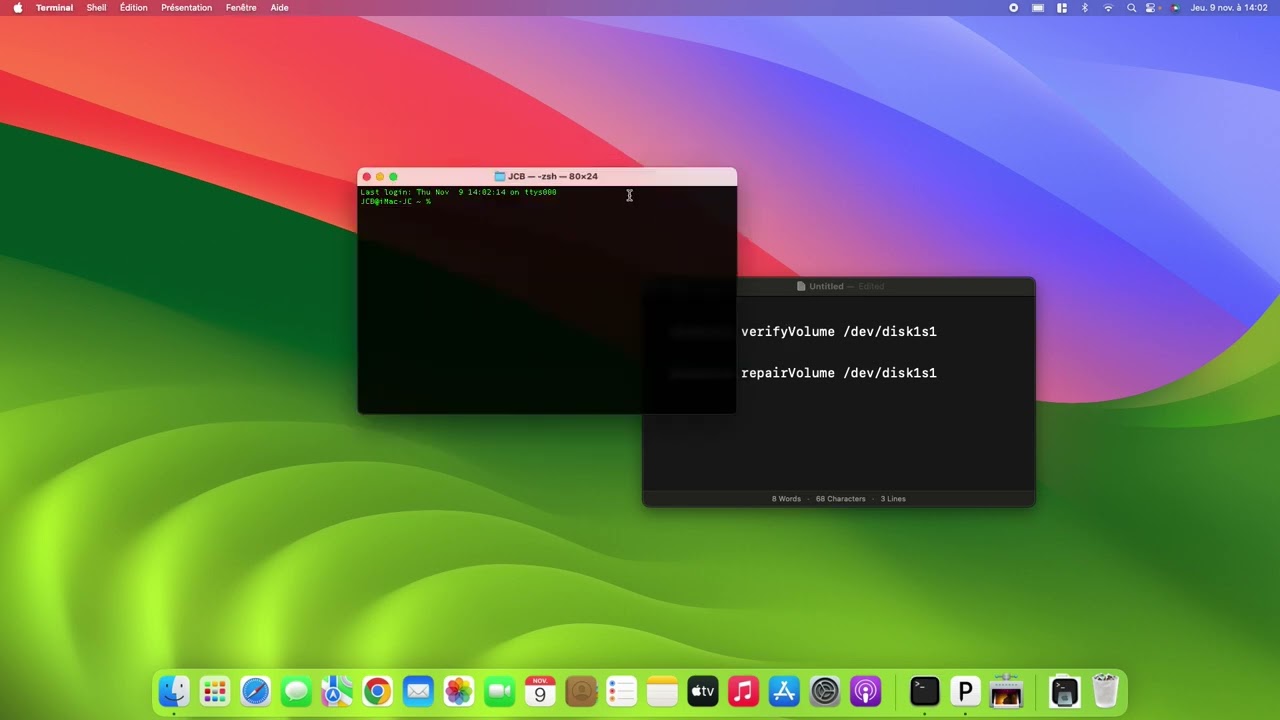The image size is (1280, 720).
Task: Click the Untitled document title in editor window
Action: 826,286
